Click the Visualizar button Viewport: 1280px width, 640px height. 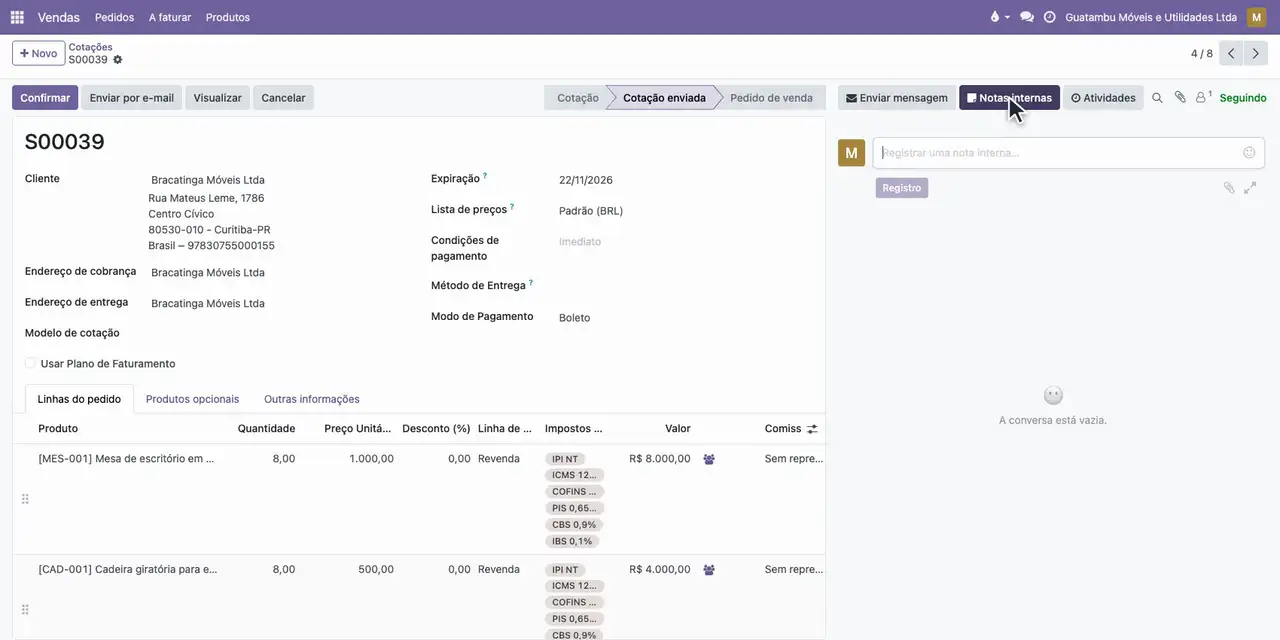click(x=217, y=98)
